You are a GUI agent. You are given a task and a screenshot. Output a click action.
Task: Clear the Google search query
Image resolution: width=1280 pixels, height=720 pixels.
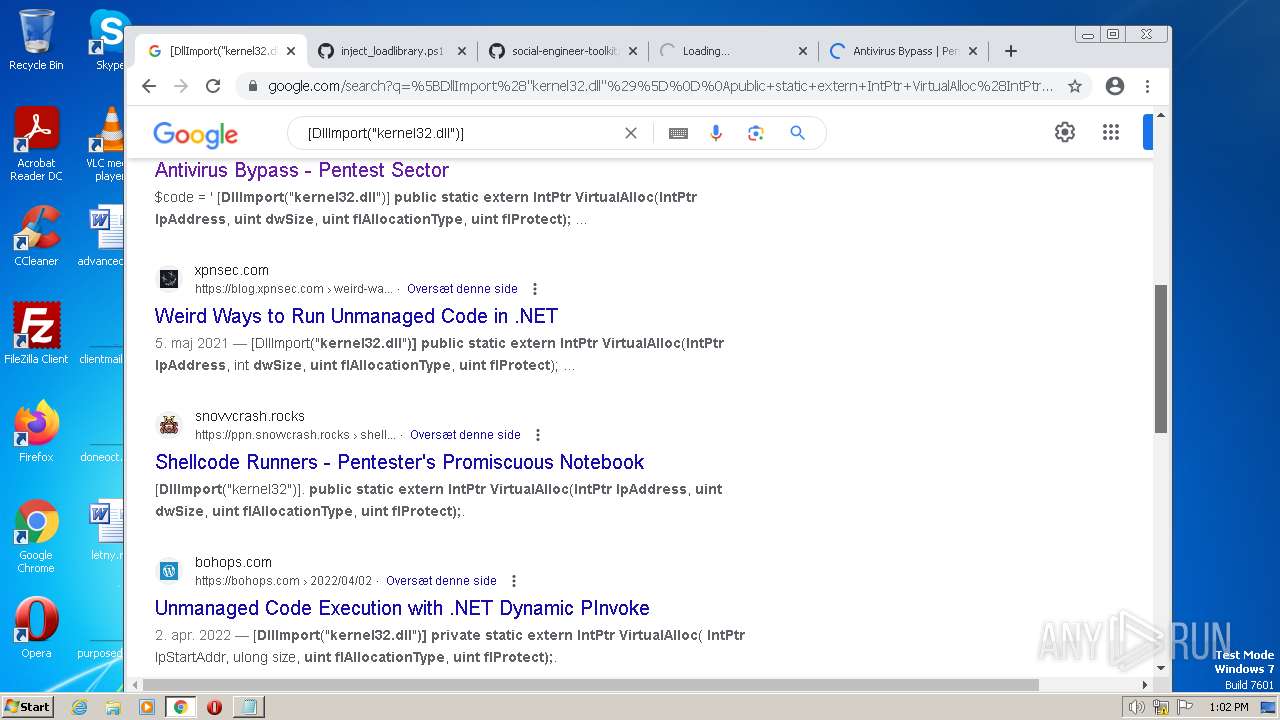[631, 133]
